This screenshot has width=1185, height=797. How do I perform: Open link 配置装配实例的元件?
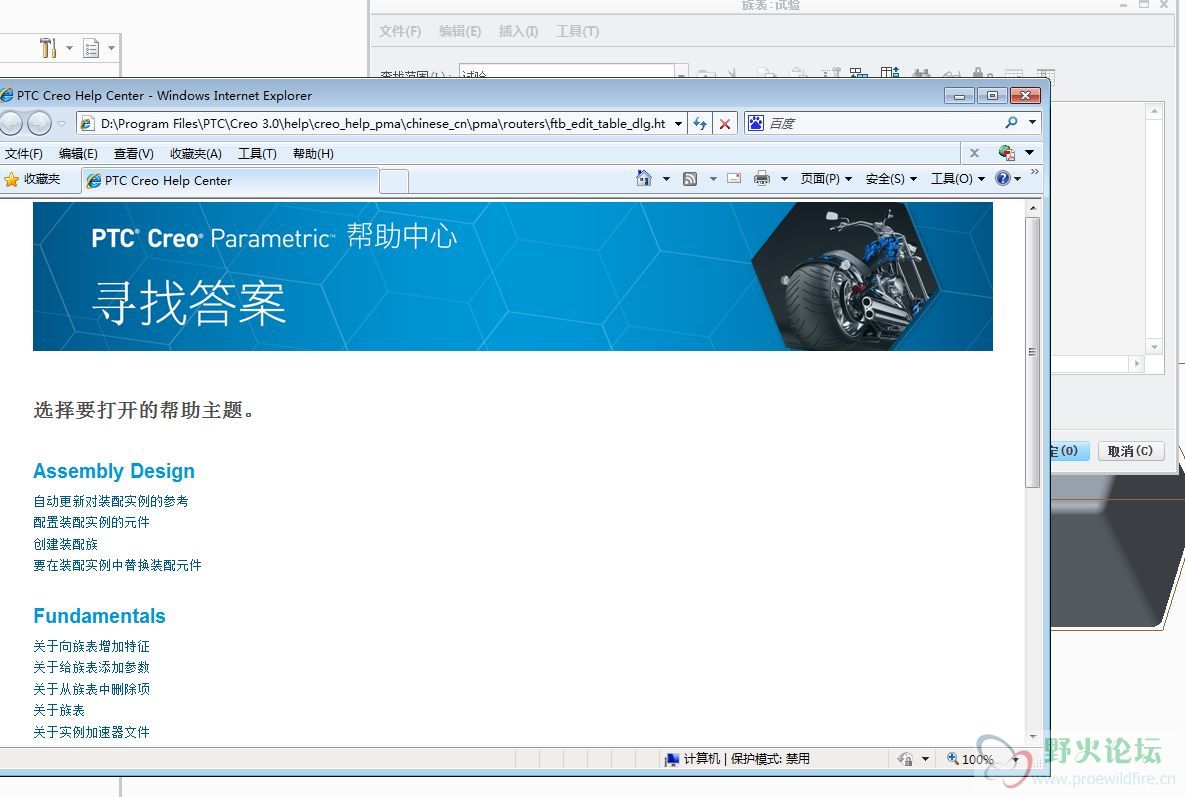91,522
